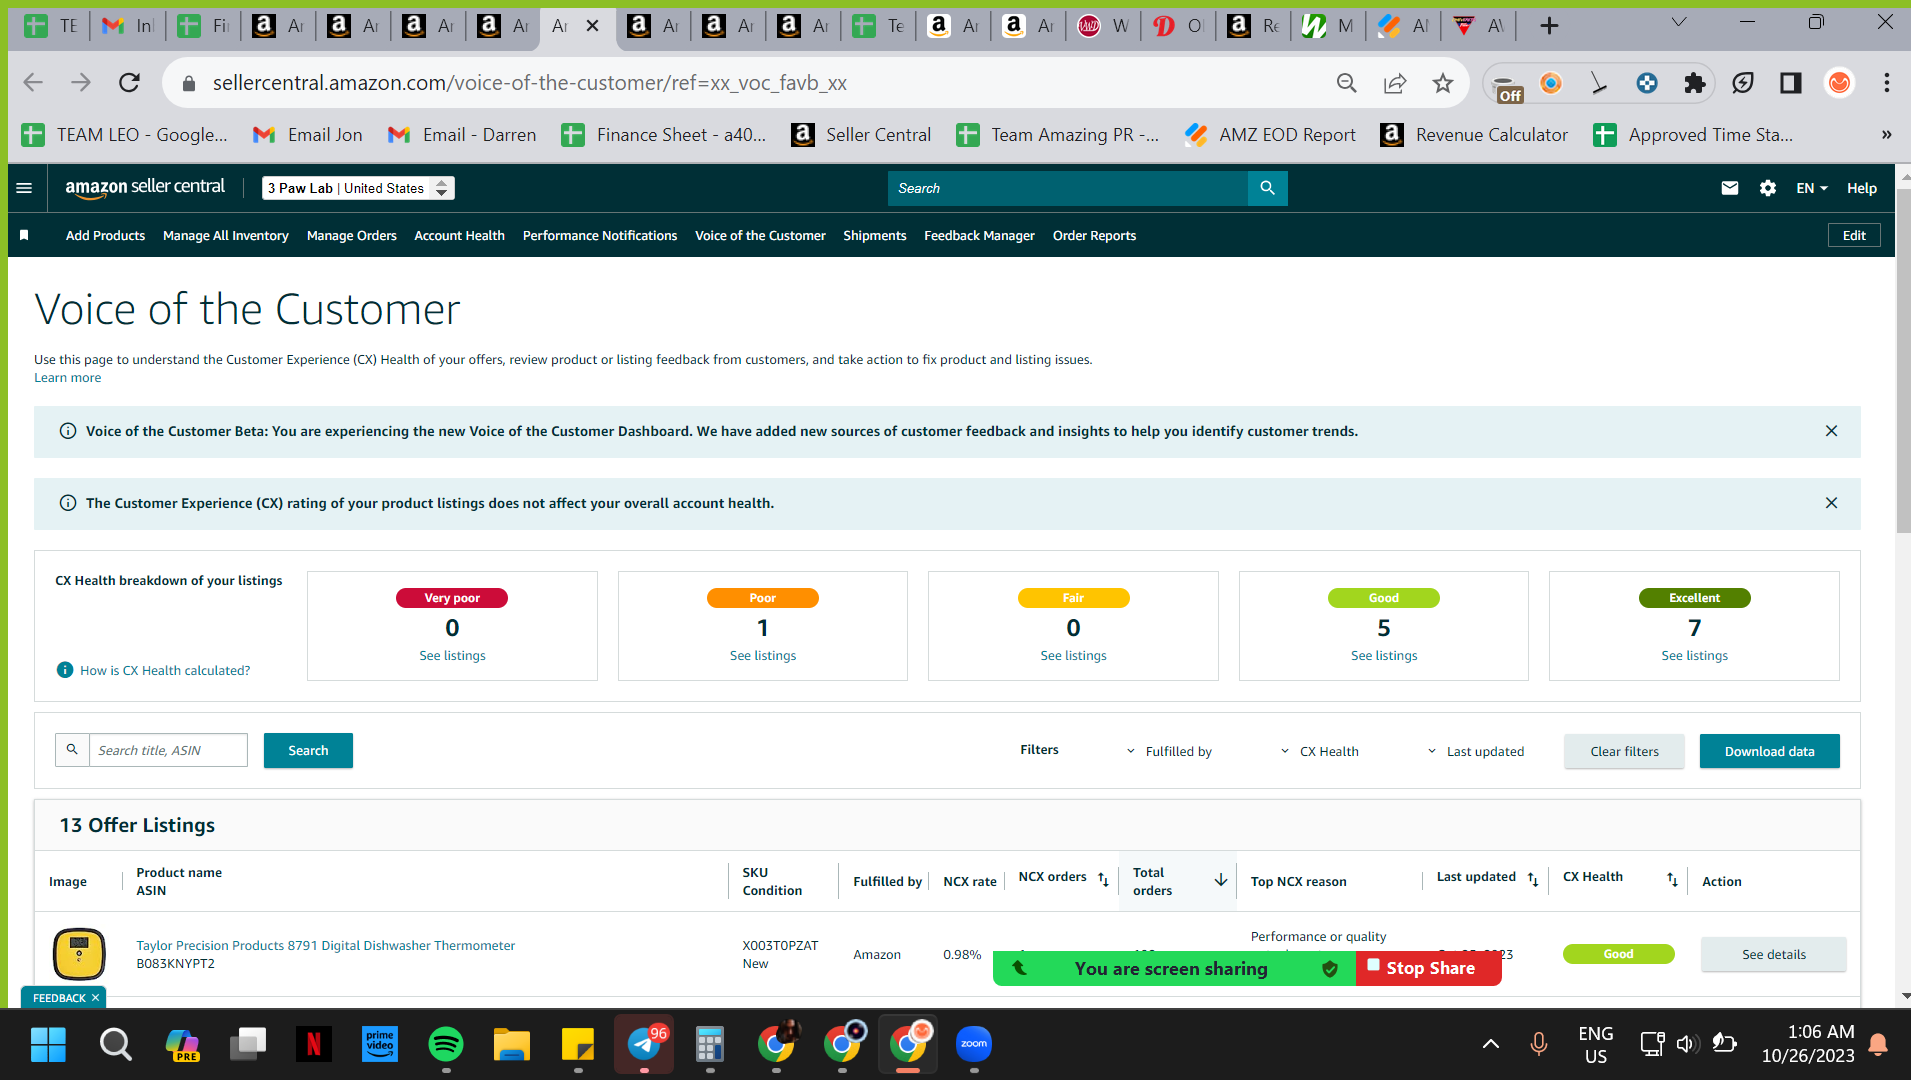Navigate to Account Health
This screenshot has width=1911, height=1080.
460,235
